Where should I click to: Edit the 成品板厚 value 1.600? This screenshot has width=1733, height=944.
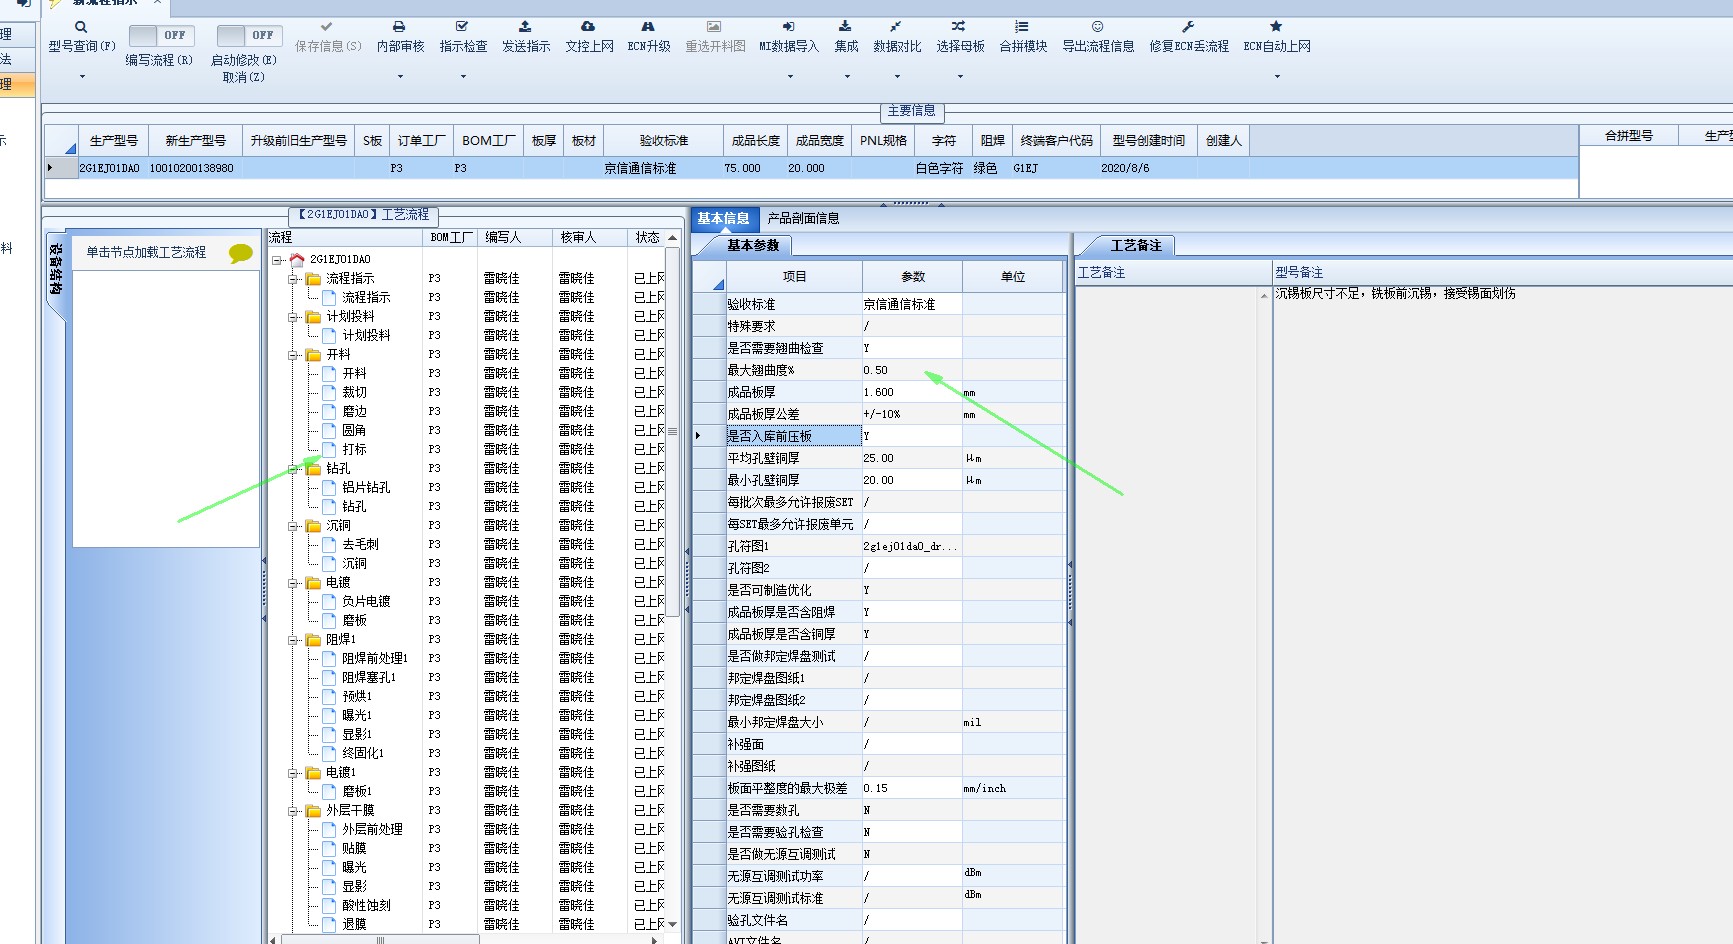912,392
